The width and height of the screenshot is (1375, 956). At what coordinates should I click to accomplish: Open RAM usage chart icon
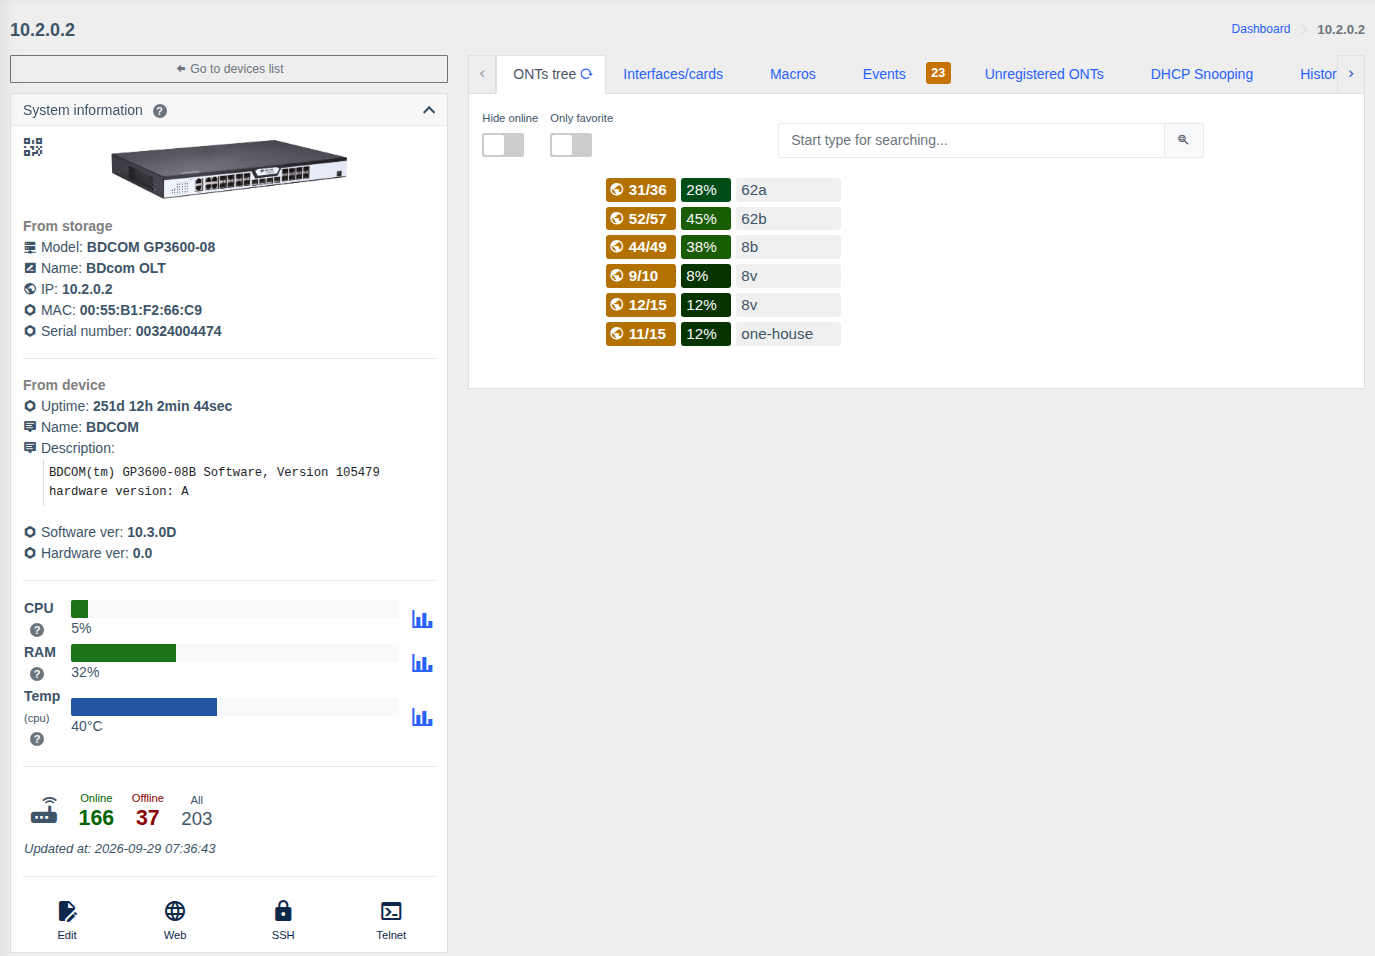422,663
